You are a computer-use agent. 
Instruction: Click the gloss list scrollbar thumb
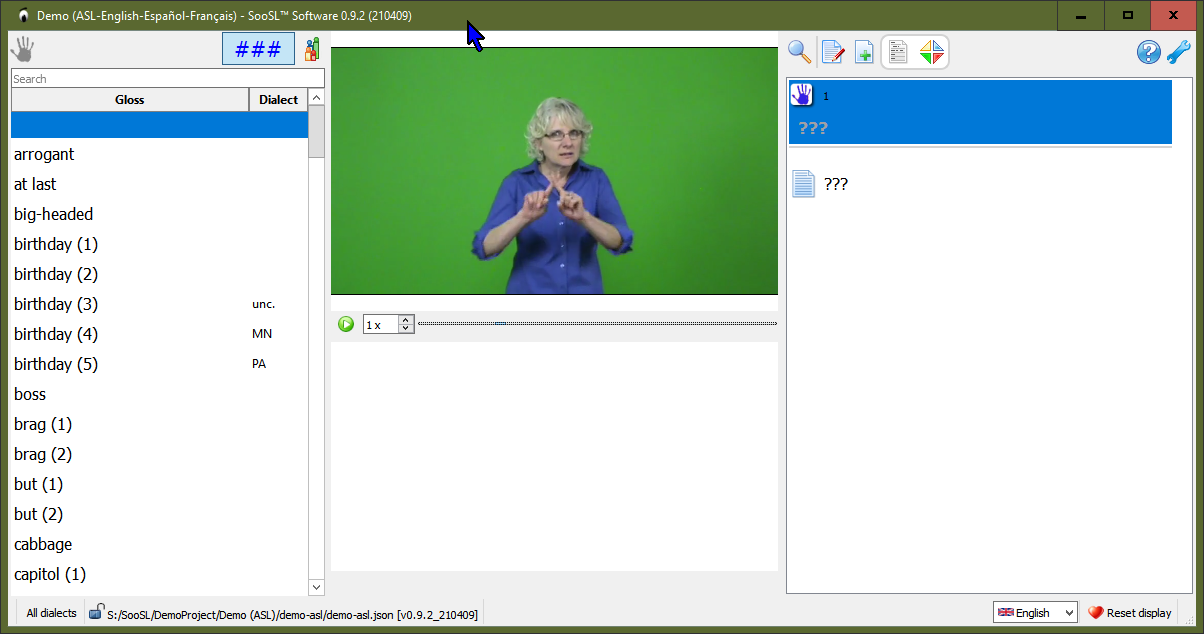pyautogui.click(x=316, y=131)
